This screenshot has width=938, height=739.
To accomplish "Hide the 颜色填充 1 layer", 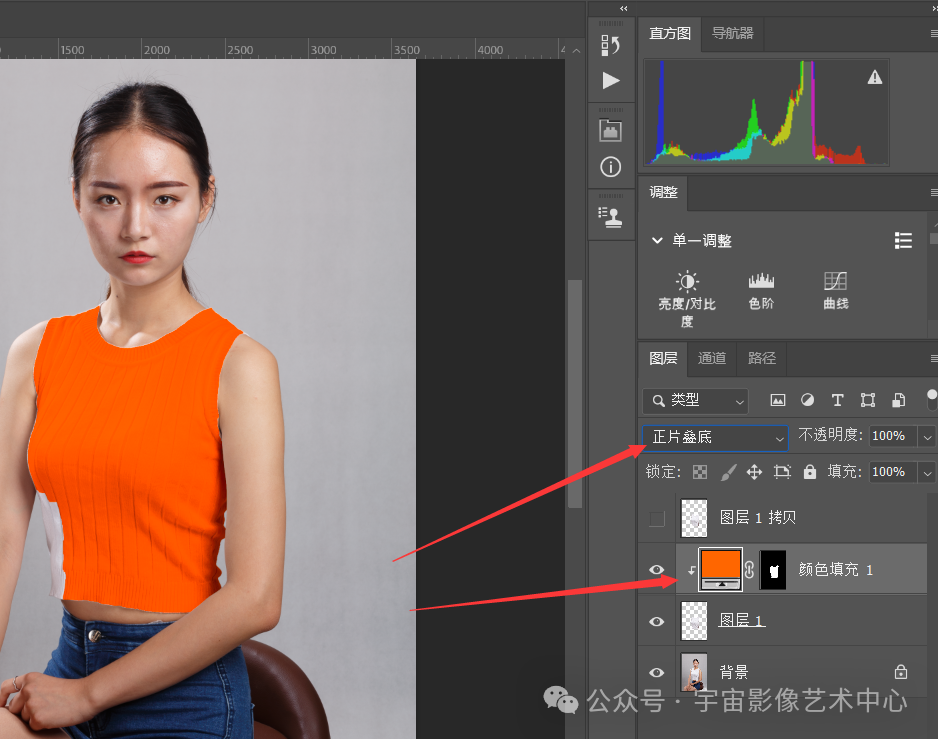I will click(x=656, y=570).
